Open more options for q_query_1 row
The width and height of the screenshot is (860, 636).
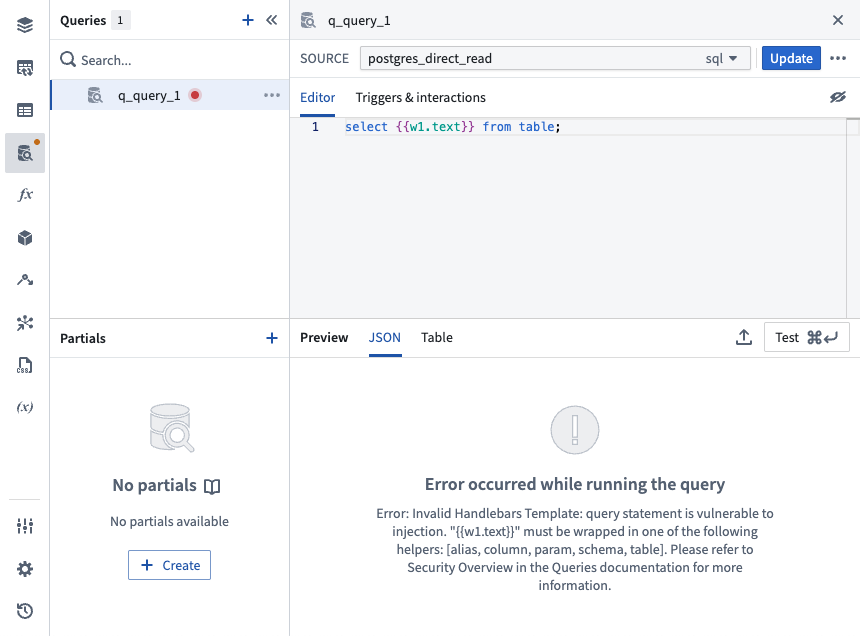[x=272, y=95]
